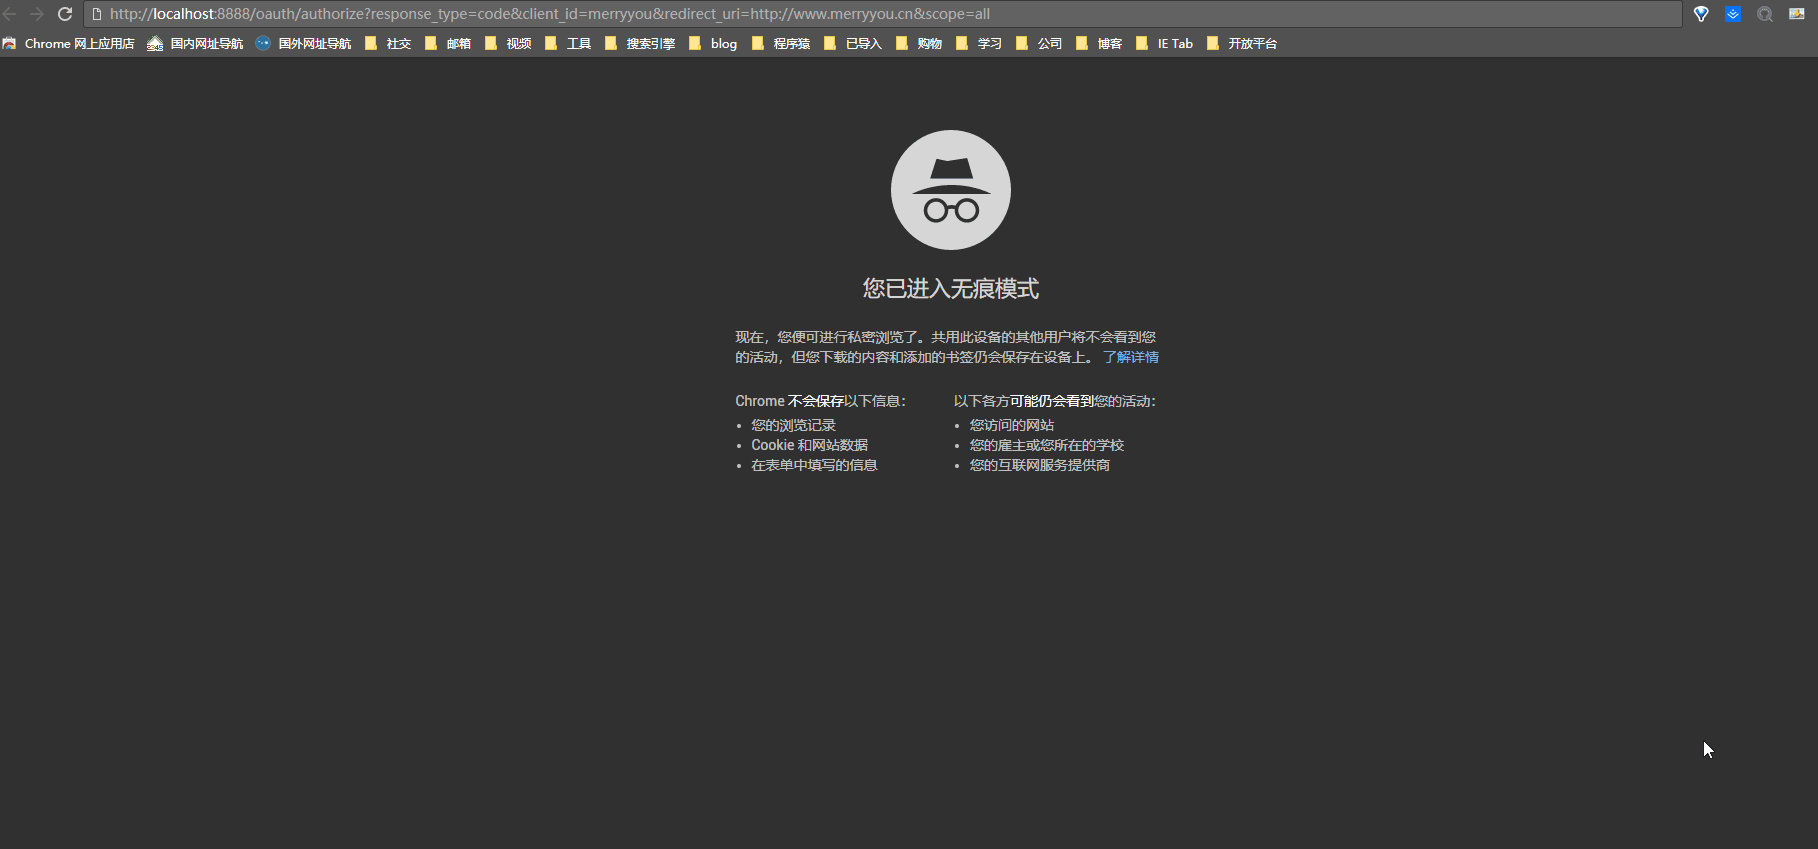The height and width of the screenshot is (849, 1818).
Task: Open the 开放平台 bookmark folder
Action: [1242, 43]
